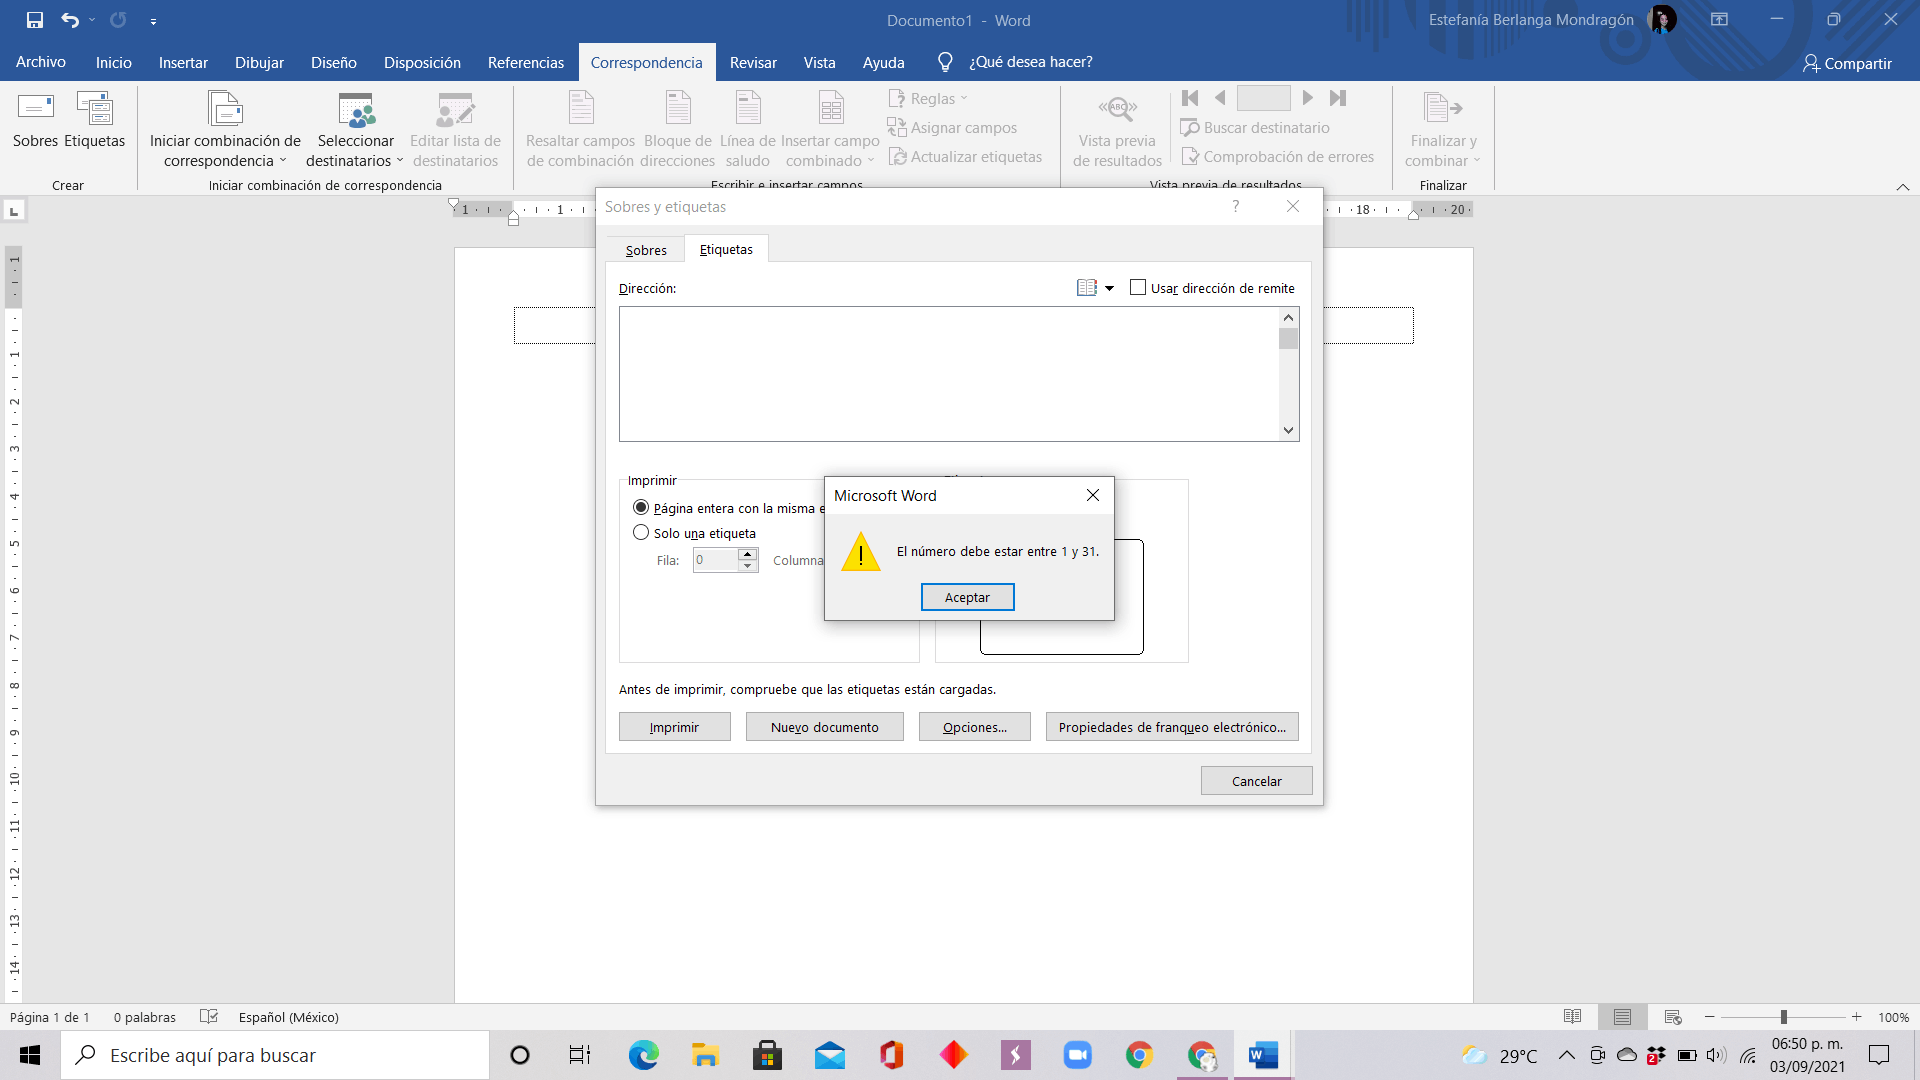The width and height of the screenshot is (1920, 1080).
Task: Click the Seleccionar destinatarios icon
Action: coord(356,110)
